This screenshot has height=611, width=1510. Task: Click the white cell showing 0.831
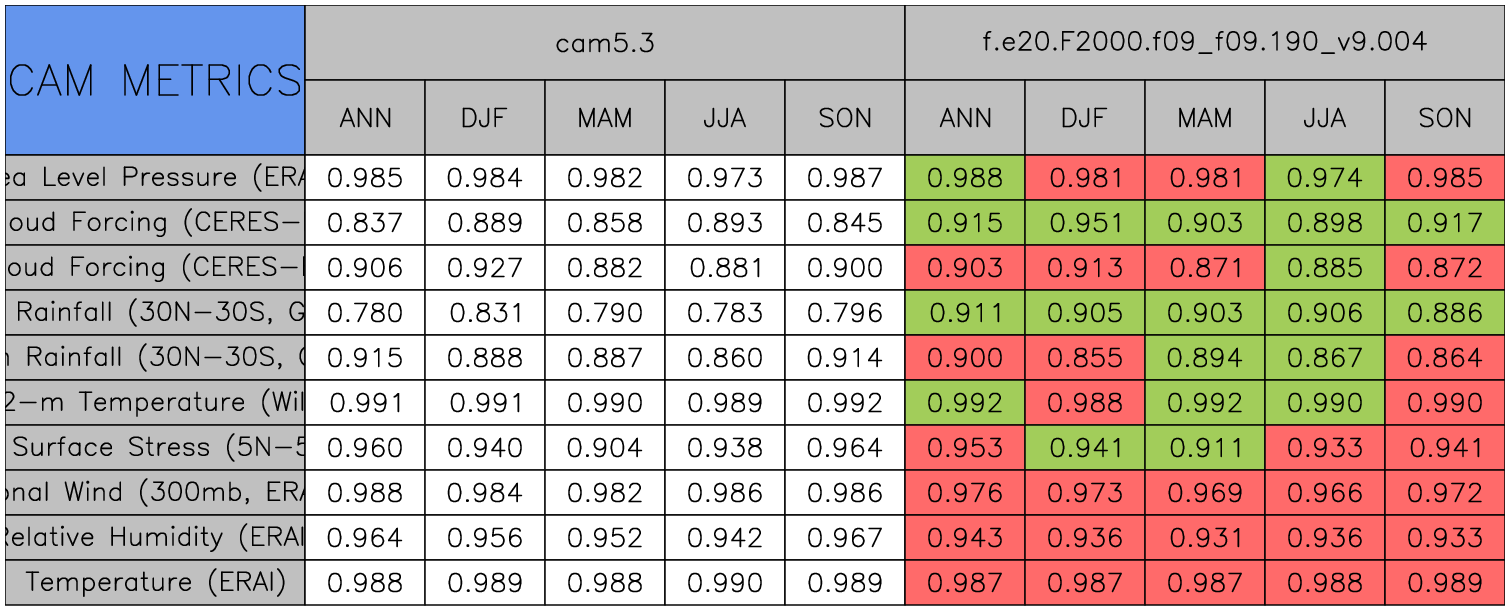[x=485, y=313]
